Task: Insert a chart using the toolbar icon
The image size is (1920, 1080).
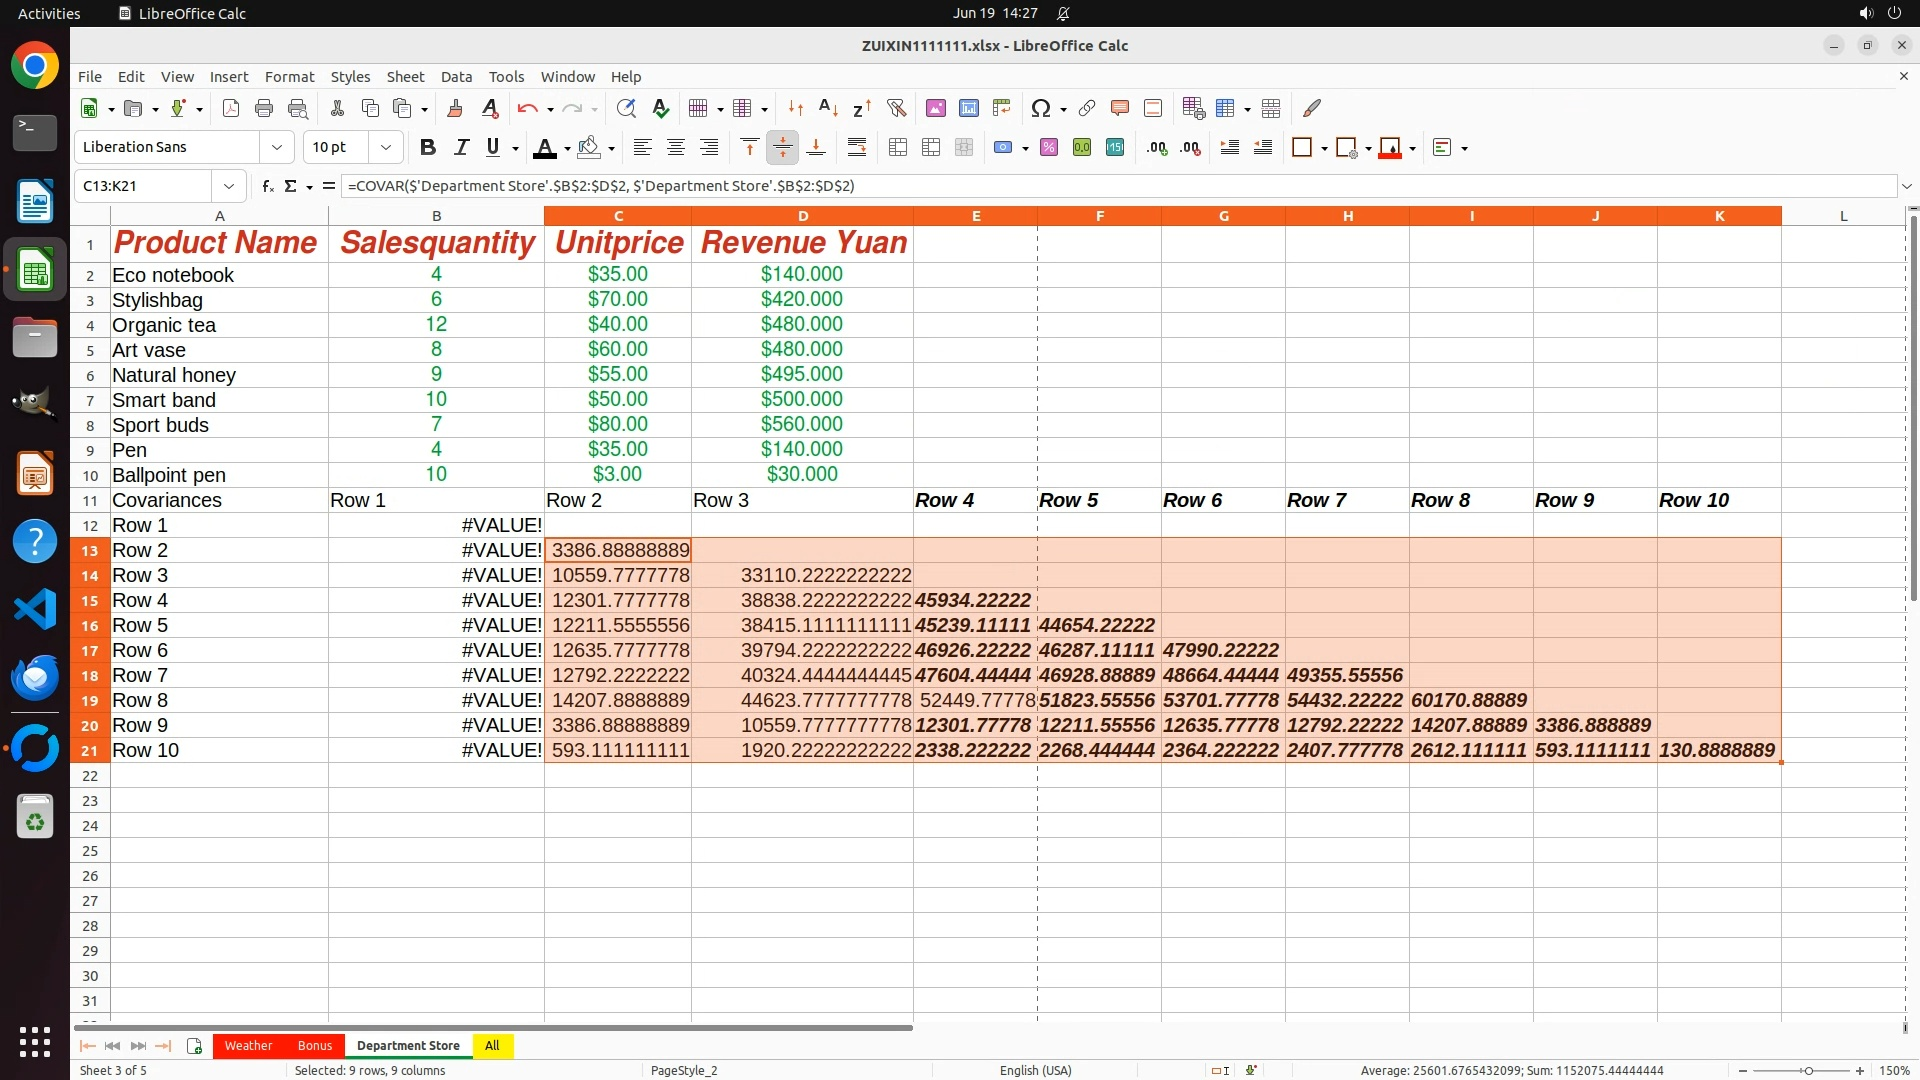Action: [968, 108]
